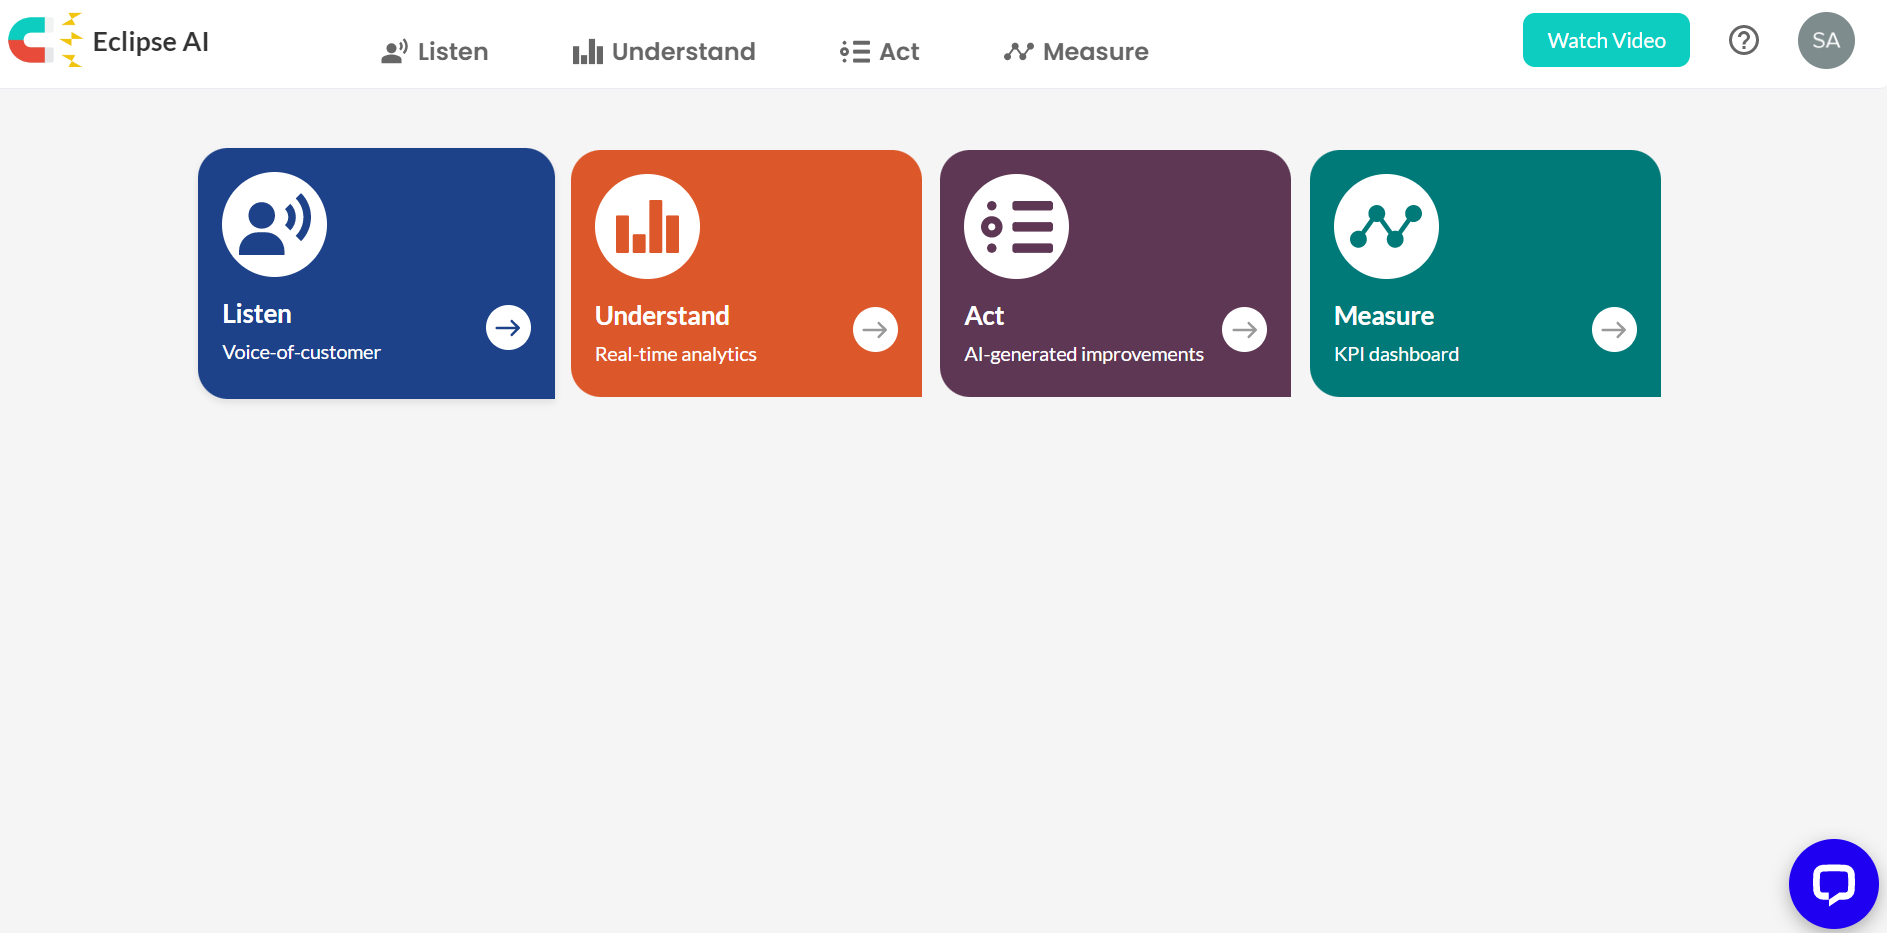Screen dimensions: 1887x933
Task: Open the chat bubble widget
Action: click(1832, 883)
